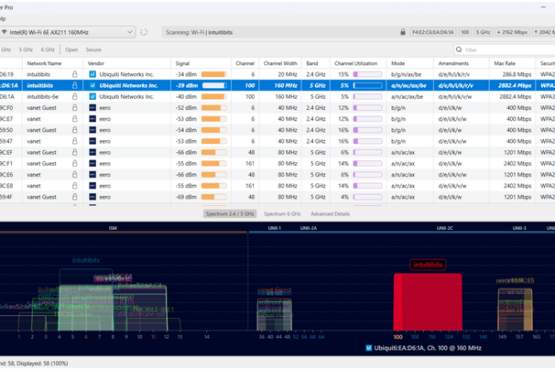
Task: Sort by Signal column header
Action: pyautogui.click(x=183, y=63)
